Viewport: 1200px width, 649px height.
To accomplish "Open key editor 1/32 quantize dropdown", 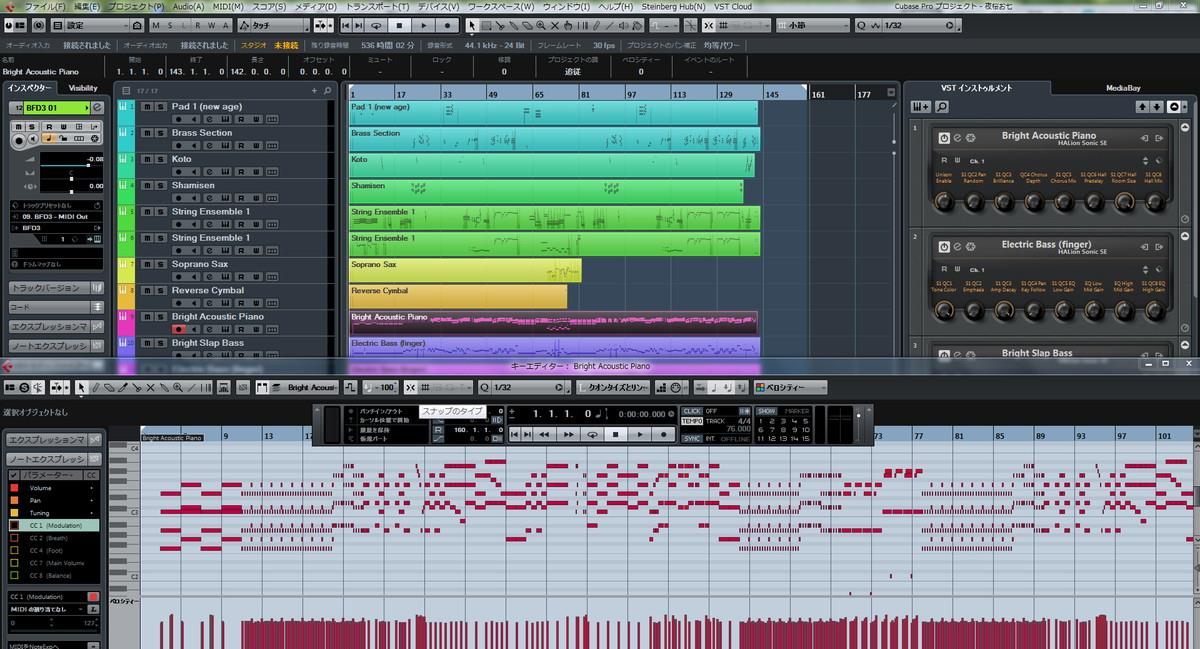I will click(x=525, y=387).
